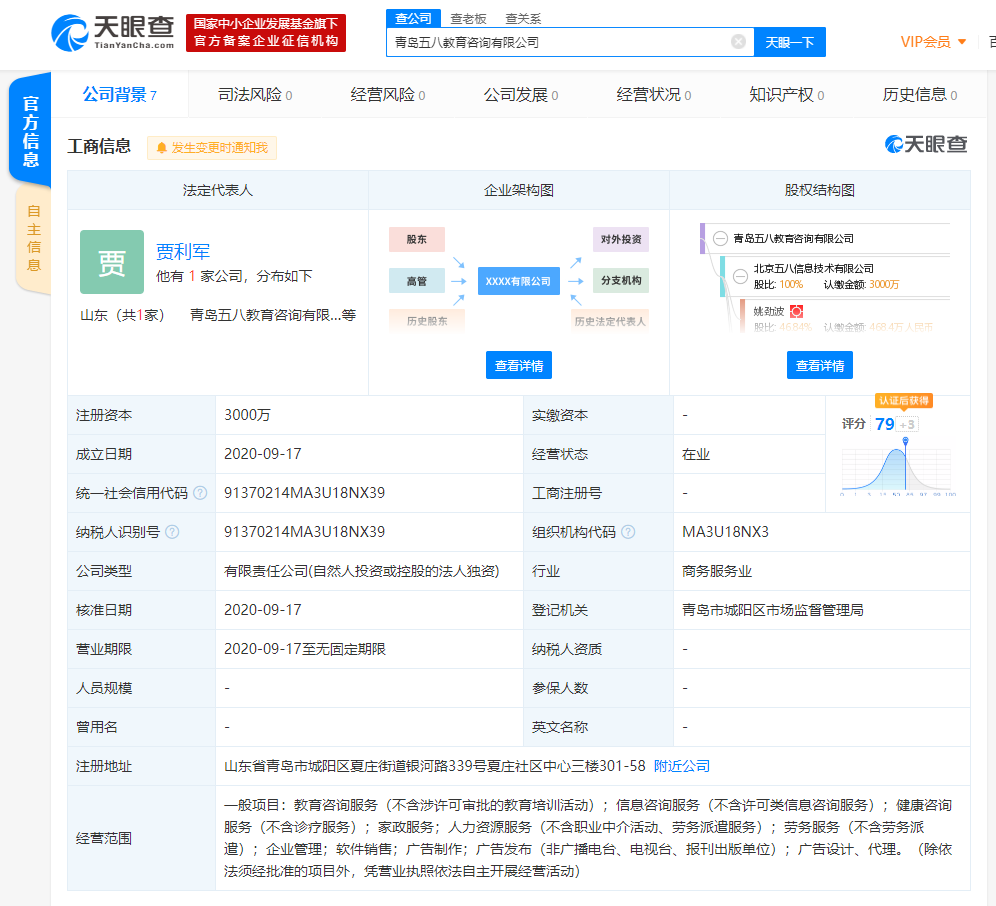Switch to the 司法风险 tab

[x=254, y=95]
